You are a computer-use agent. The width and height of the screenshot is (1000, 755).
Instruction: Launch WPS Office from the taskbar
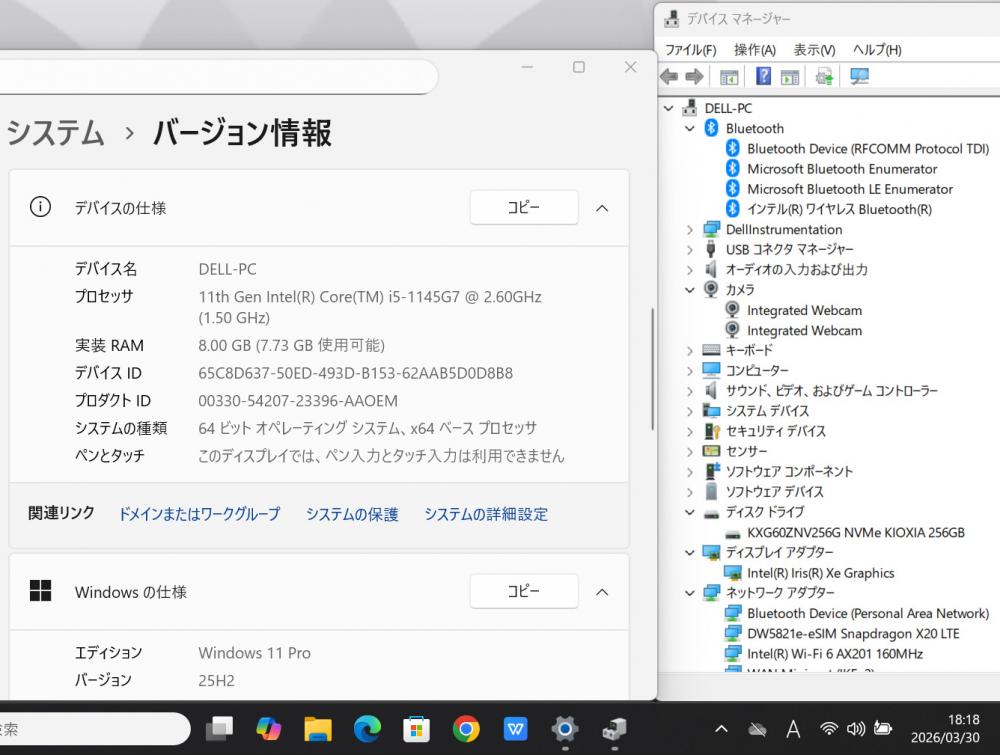click(515, 730)
